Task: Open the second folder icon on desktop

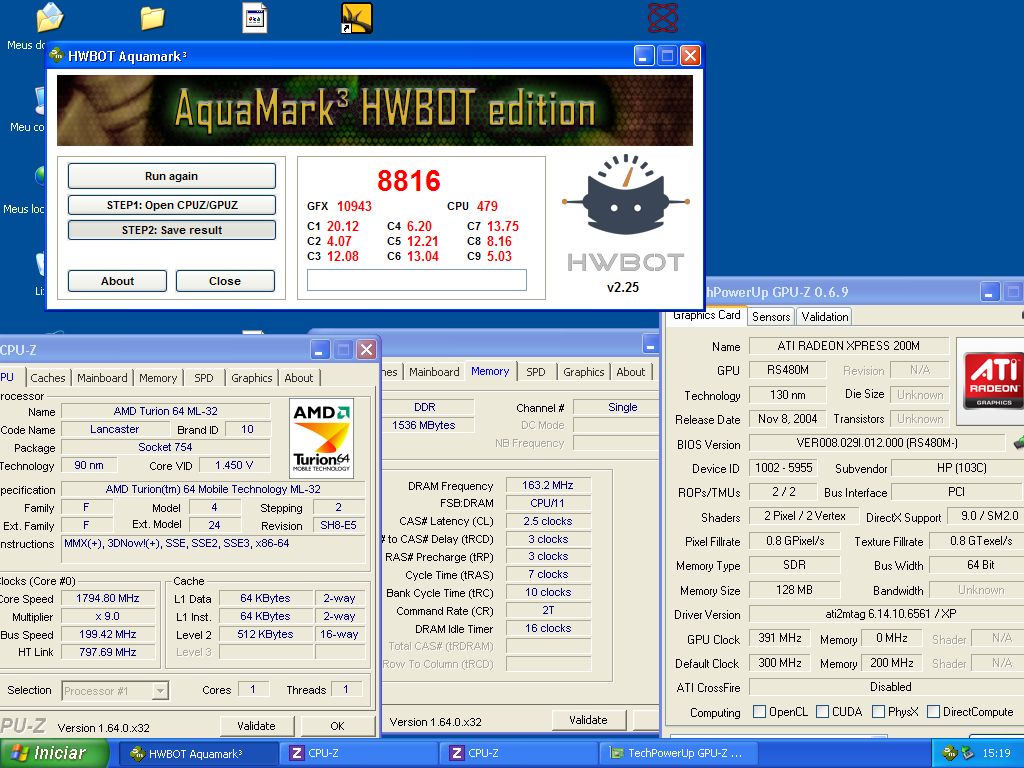Action: click(152, 18)
